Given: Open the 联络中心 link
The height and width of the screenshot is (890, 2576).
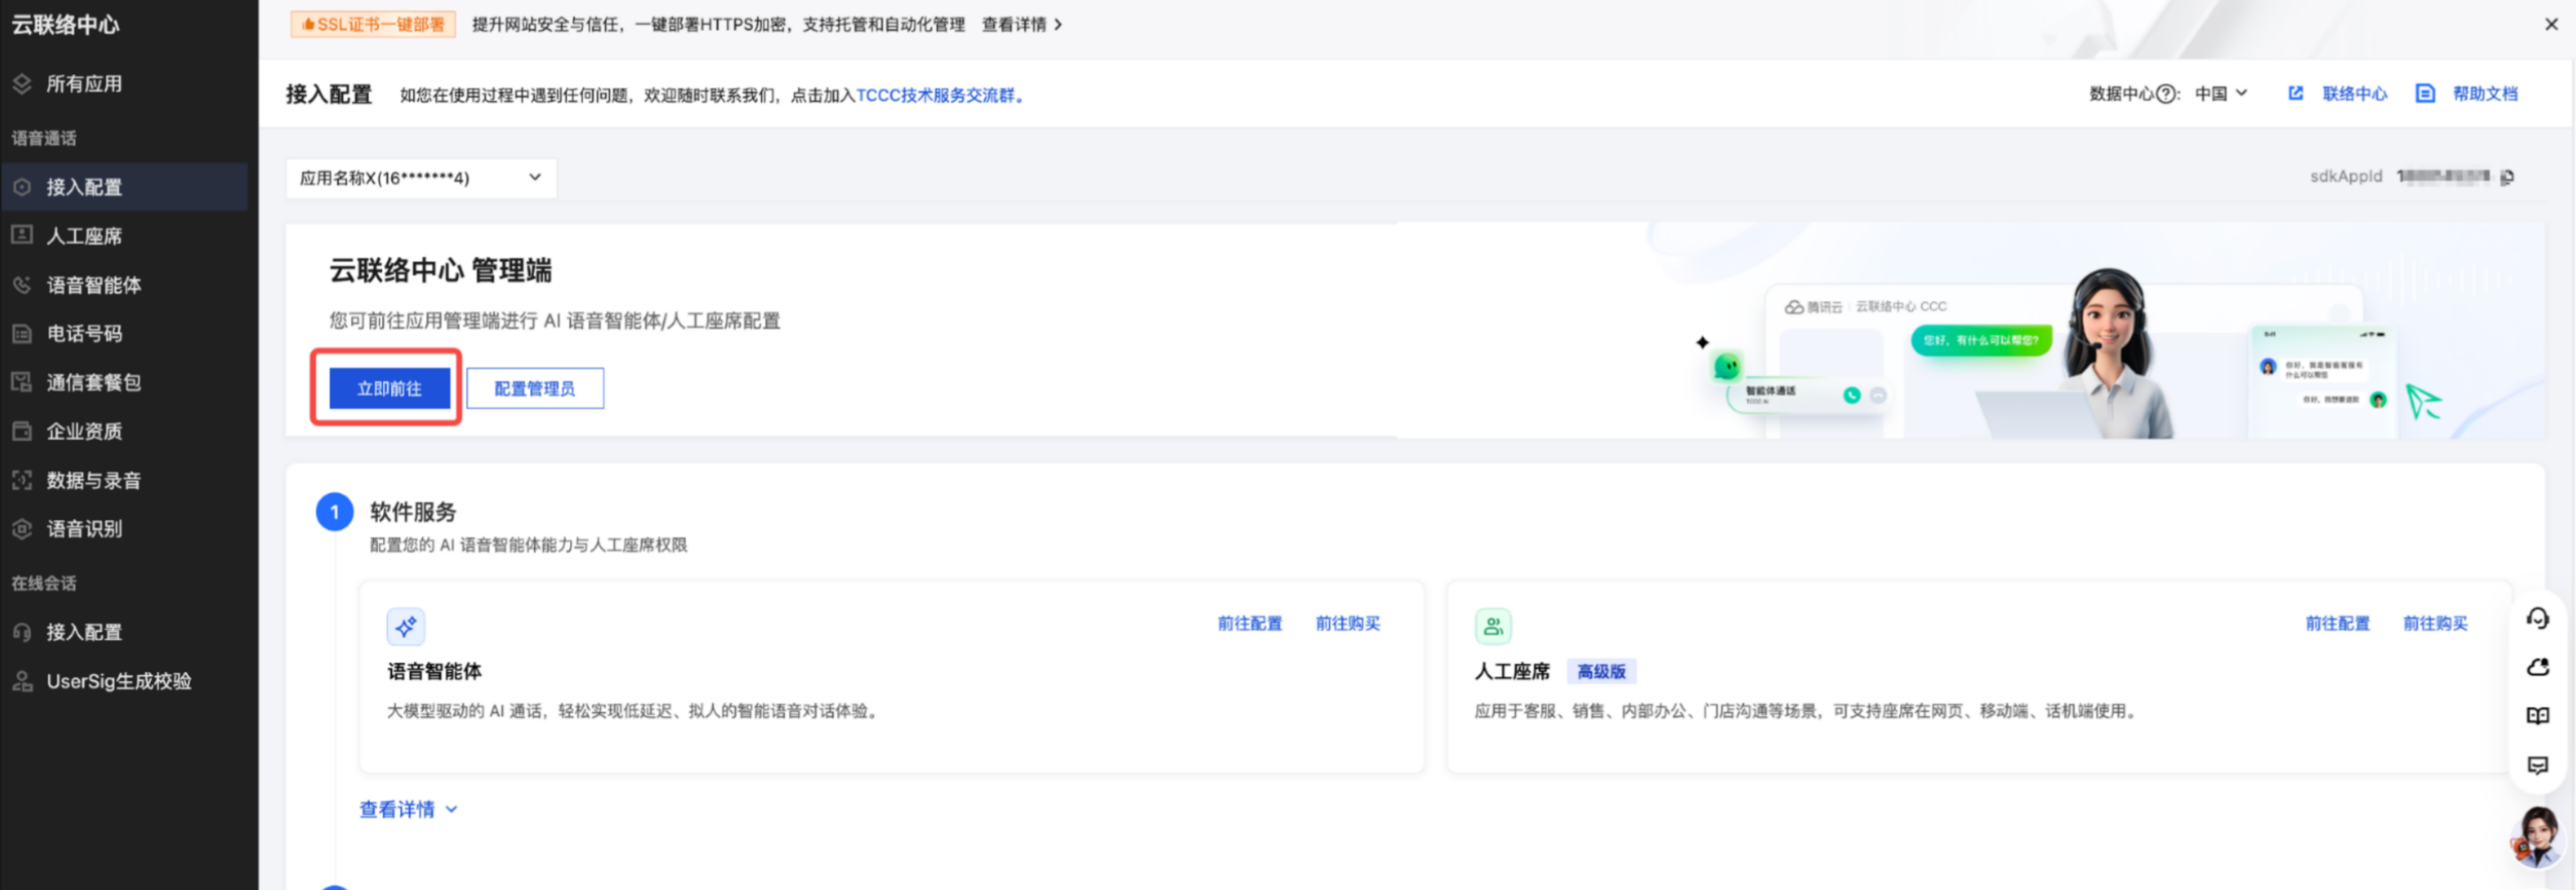Looking at the screenshot, I should pyautogui.click(x=2354, y=93).
